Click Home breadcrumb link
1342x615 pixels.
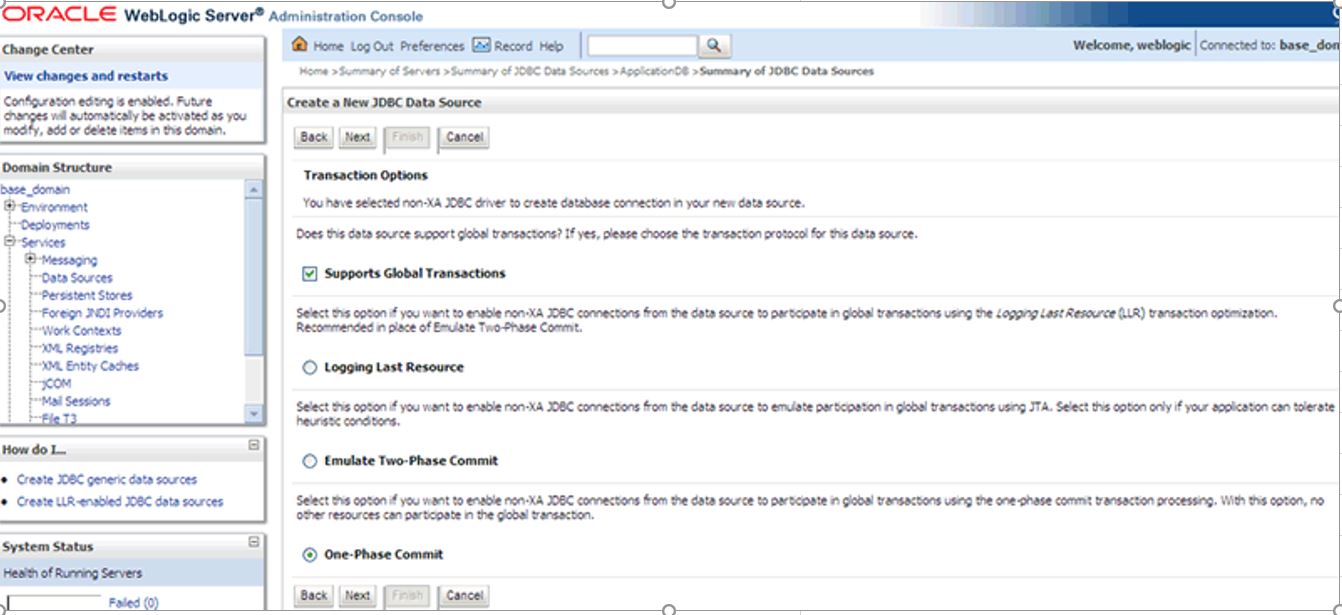pyautogui.click(x=313, y=71)
